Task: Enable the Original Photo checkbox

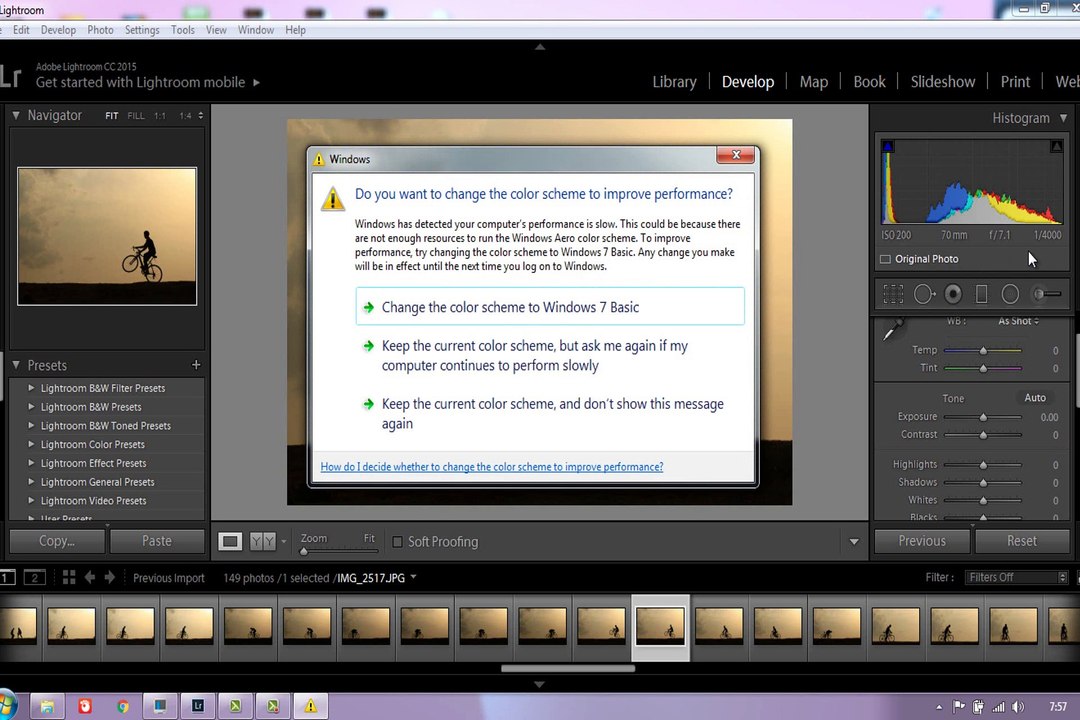Action: pyautogui.click(x=885, y=259)
